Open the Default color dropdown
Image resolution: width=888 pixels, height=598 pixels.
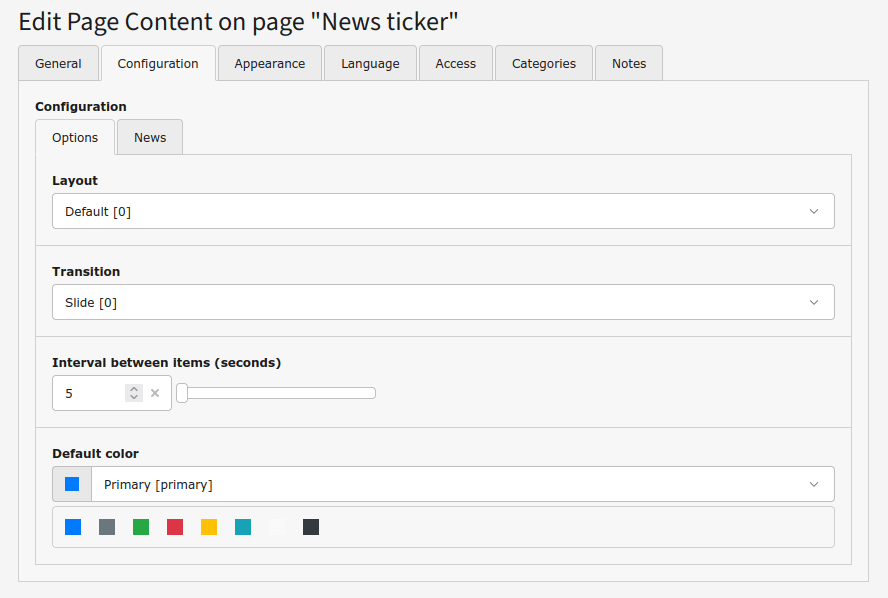[462, 484]
